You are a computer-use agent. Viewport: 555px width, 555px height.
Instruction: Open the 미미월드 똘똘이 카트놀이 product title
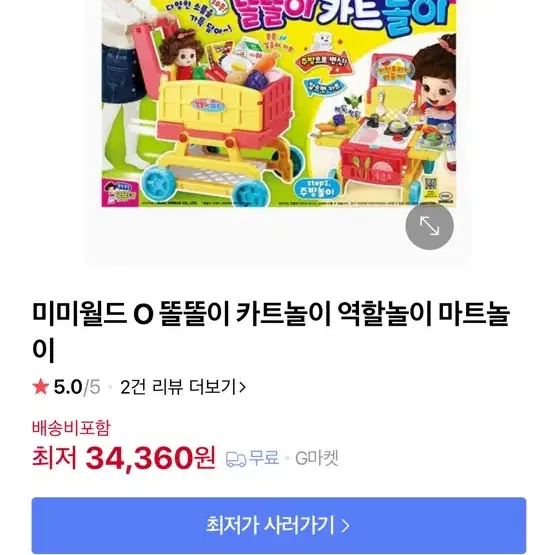271,331
